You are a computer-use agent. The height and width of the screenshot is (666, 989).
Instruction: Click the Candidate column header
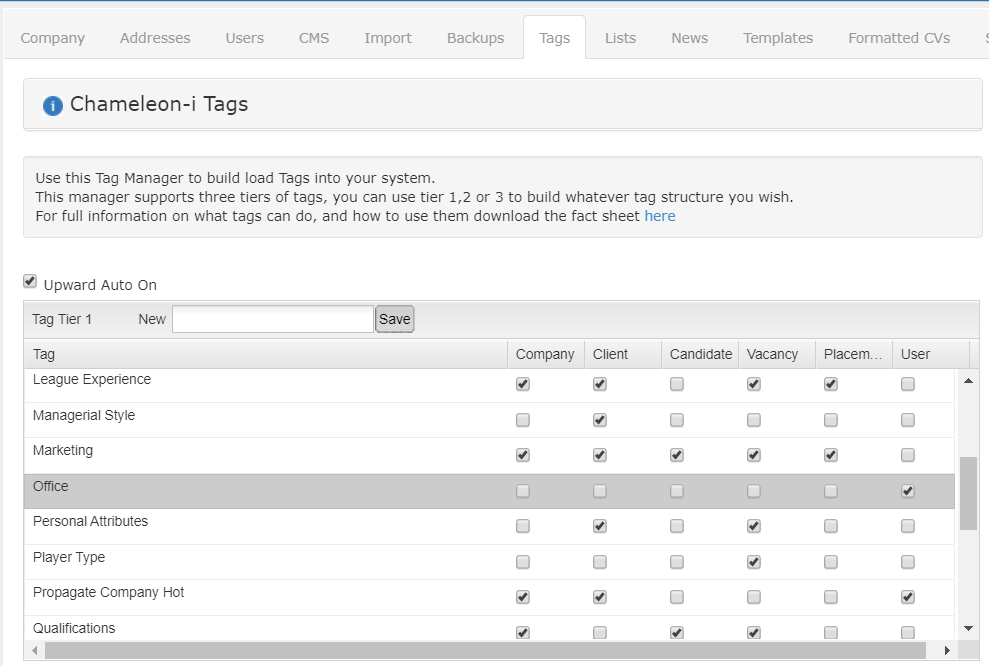click(x=700, y=354)
